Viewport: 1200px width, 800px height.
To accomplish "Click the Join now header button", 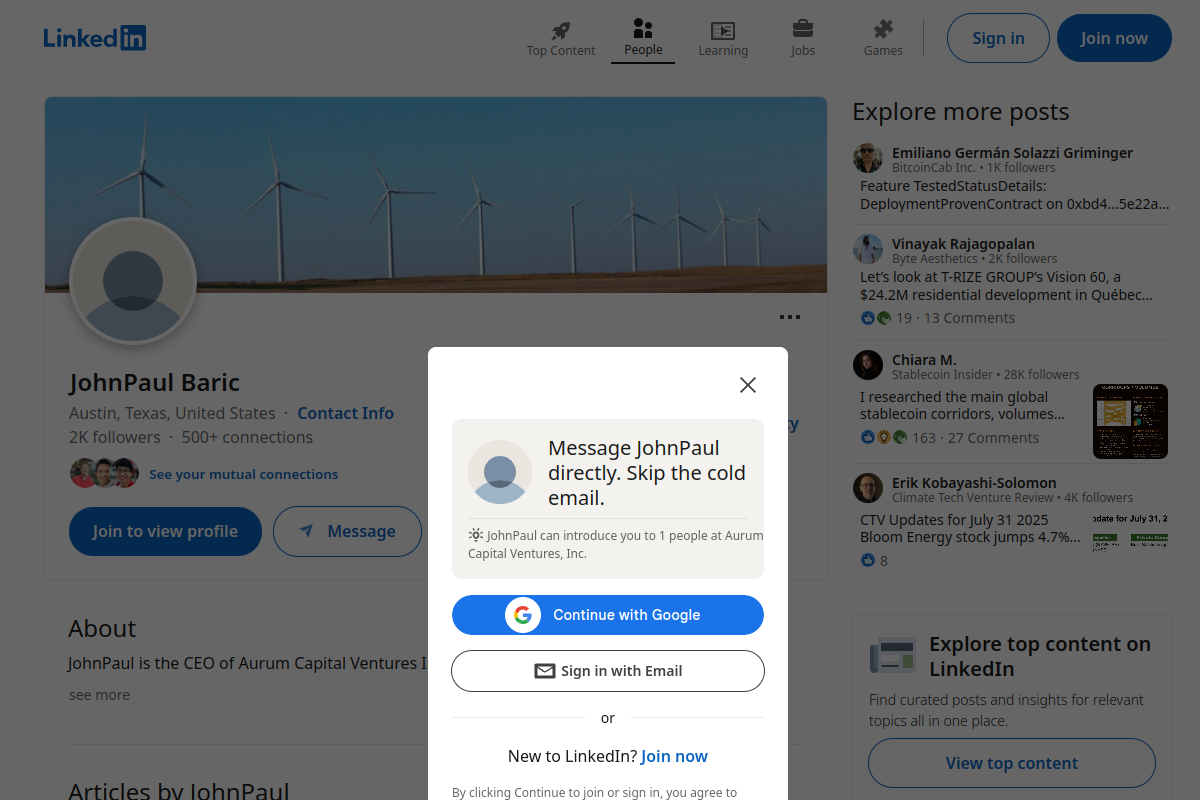I will tap(1114, 38).
